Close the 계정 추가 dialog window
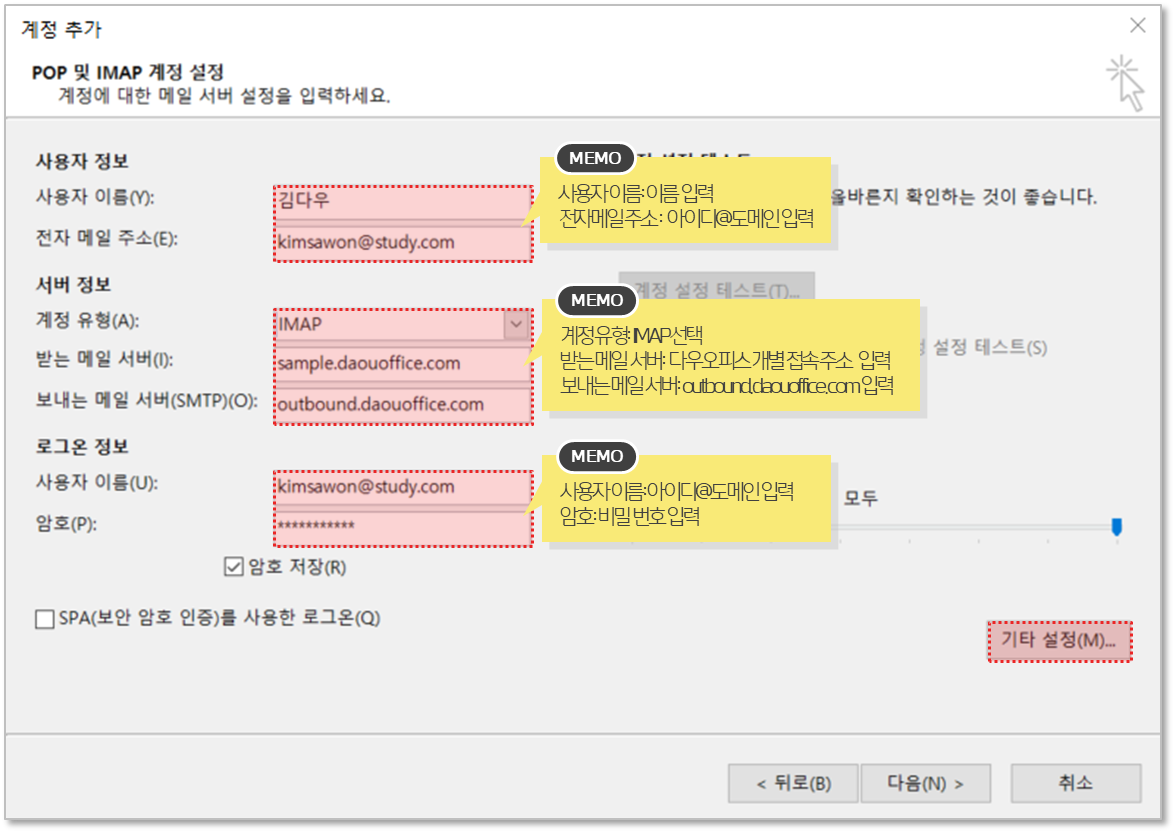Screen dimensions: 1175x833 (1136, 27)
